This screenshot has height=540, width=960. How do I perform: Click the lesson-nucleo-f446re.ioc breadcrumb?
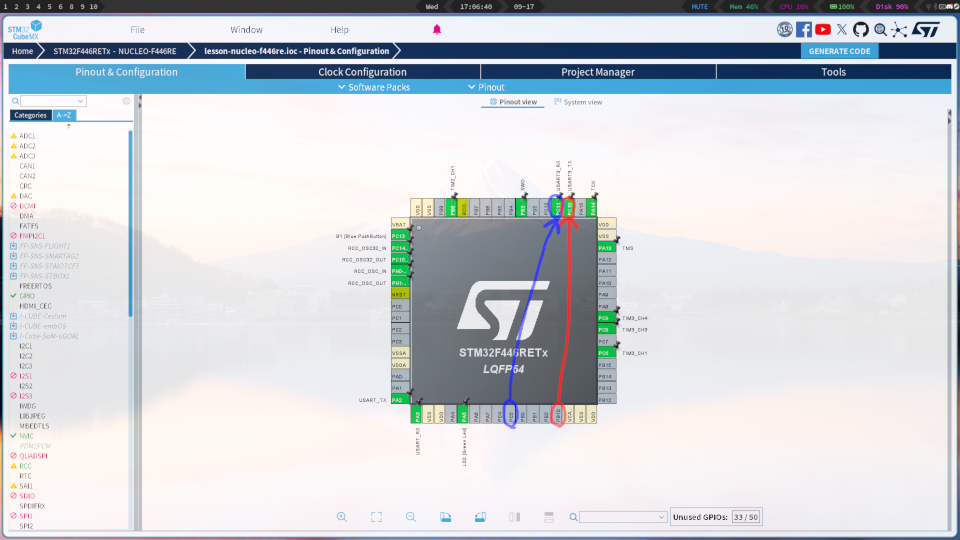pos(296,51)
